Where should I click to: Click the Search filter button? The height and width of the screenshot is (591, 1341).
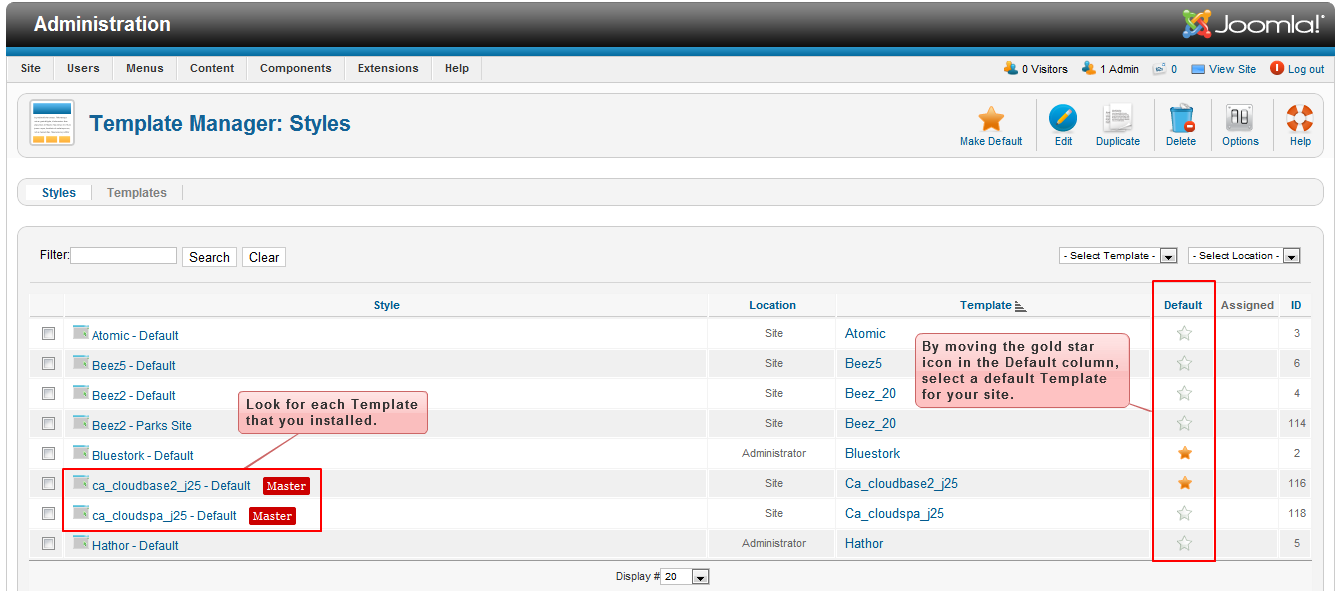pyautogui.click(x=209, y=257)
